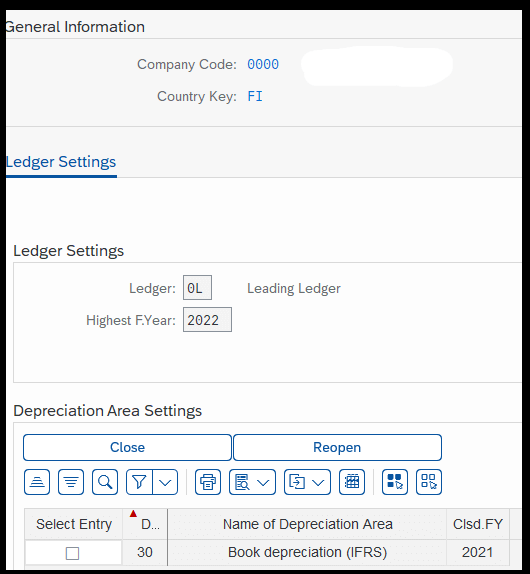Switch to the Ledger Settings tab
The image size is (530, 574).
coord(61,162)
